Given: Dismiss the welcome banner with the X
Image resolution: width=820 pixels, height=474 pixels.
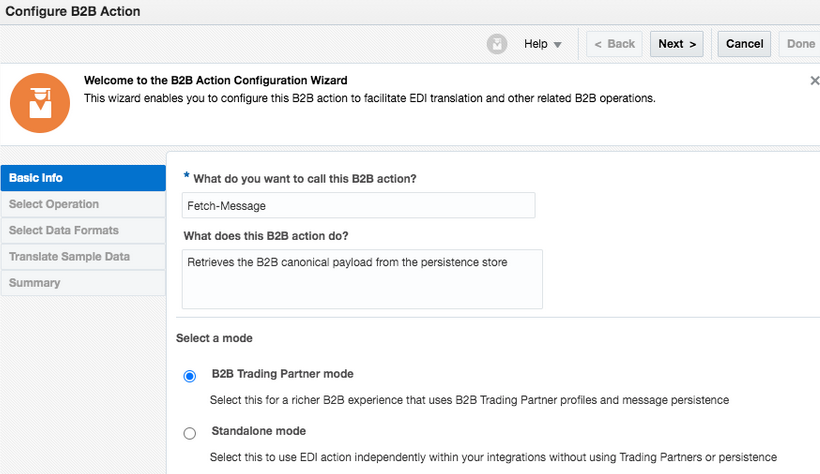Looking at the screenshot, I should (814, 81).
